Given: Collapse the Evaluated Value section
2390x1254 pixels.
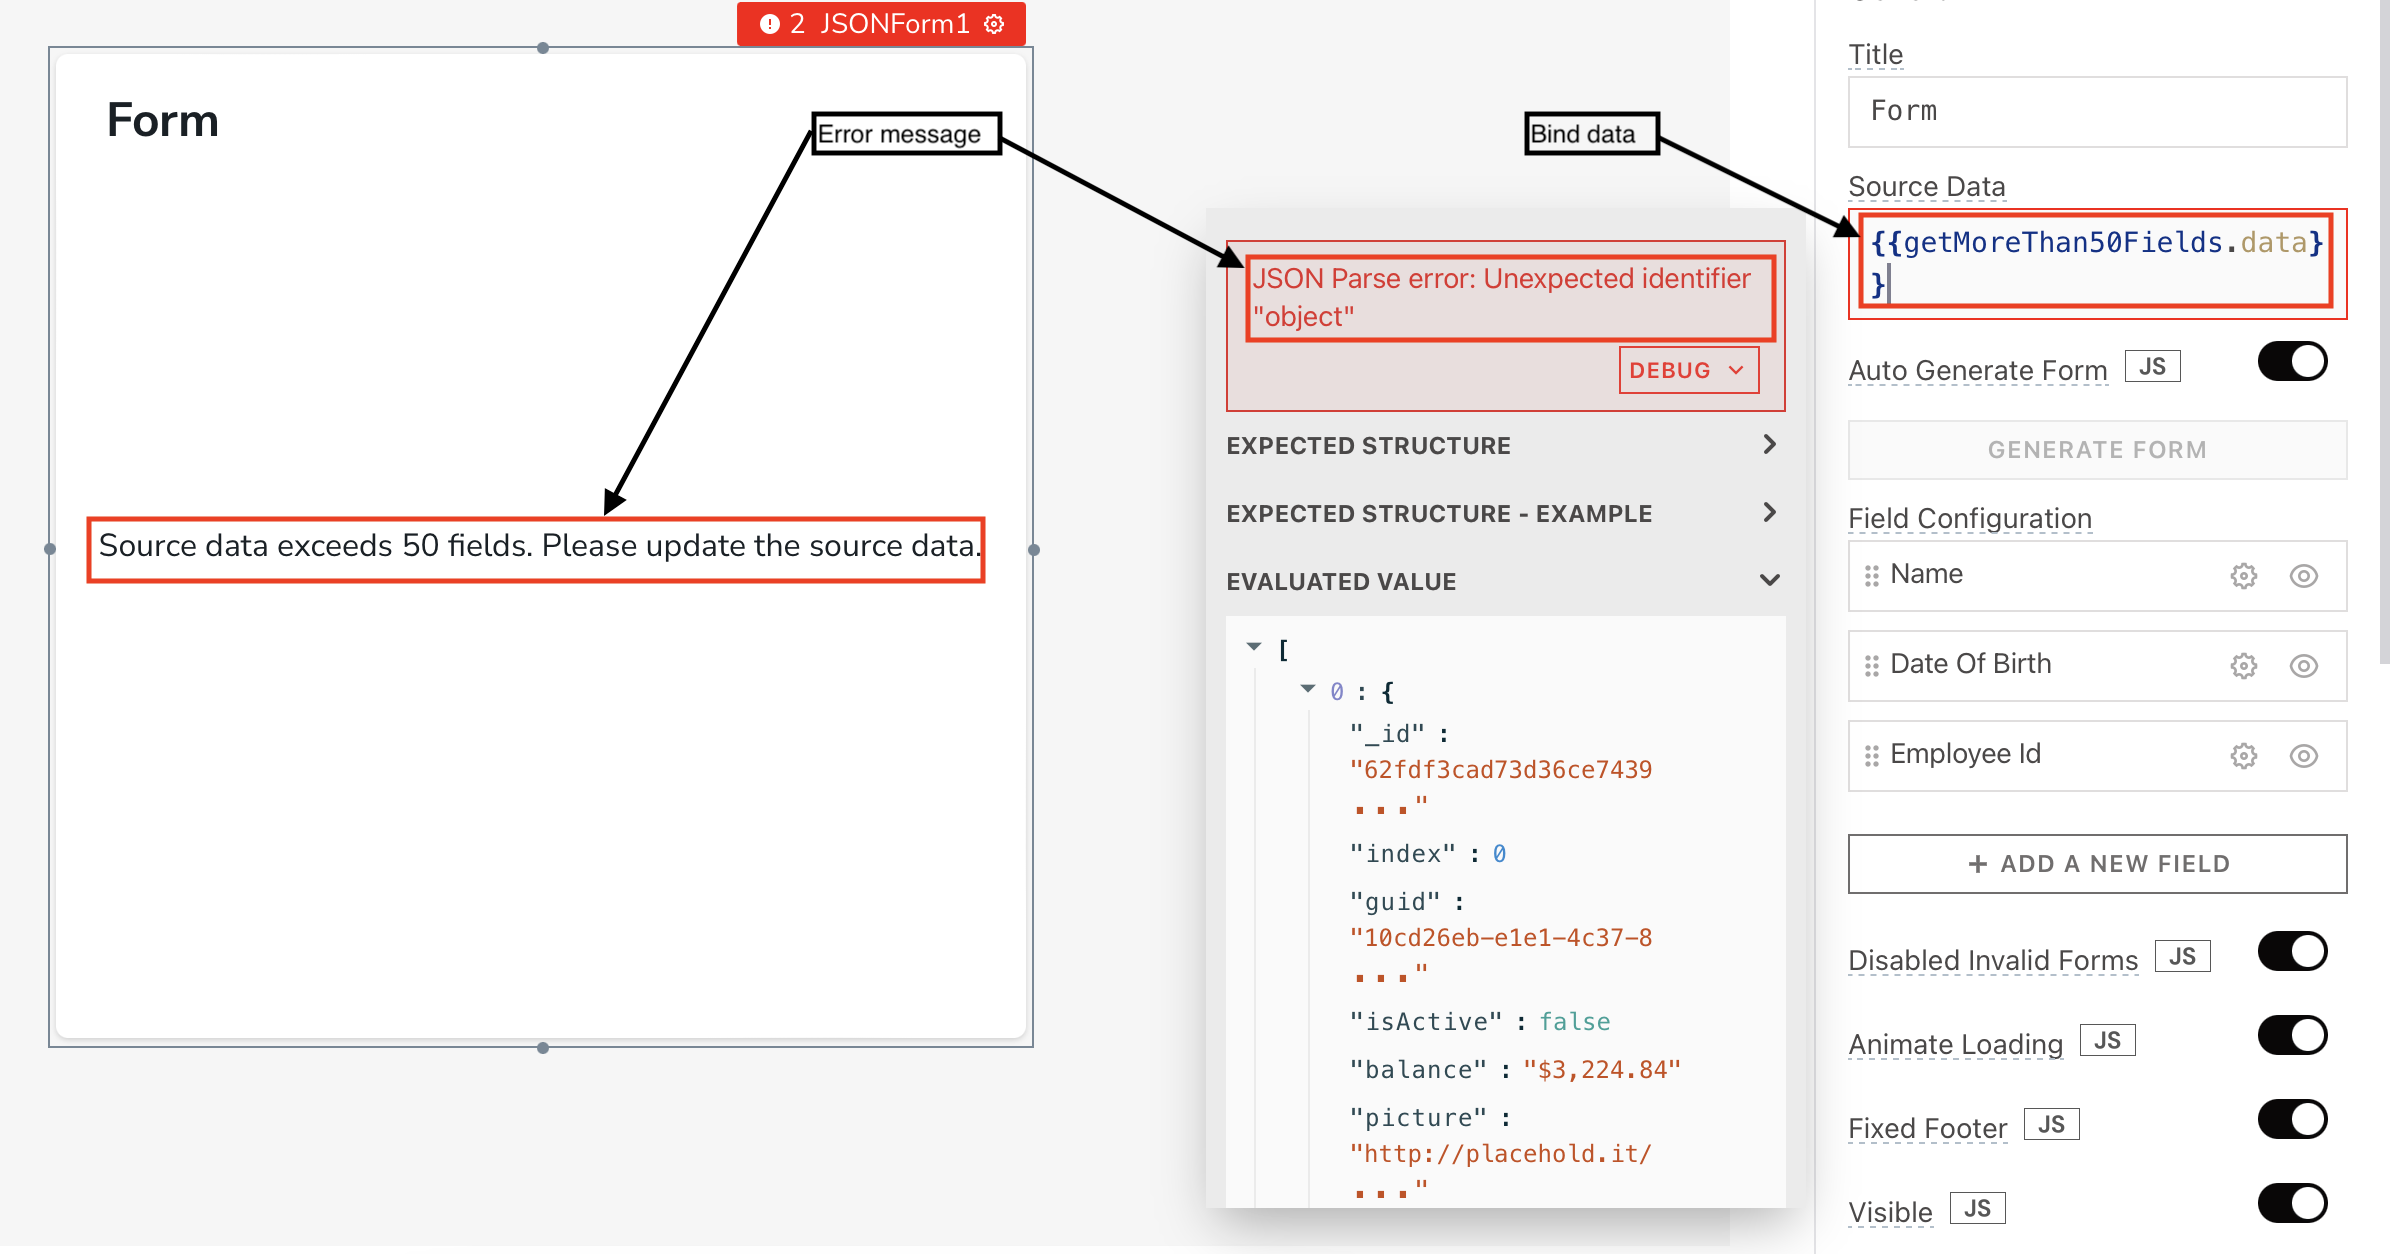Looking at the screenshot, I should 1504,581.
